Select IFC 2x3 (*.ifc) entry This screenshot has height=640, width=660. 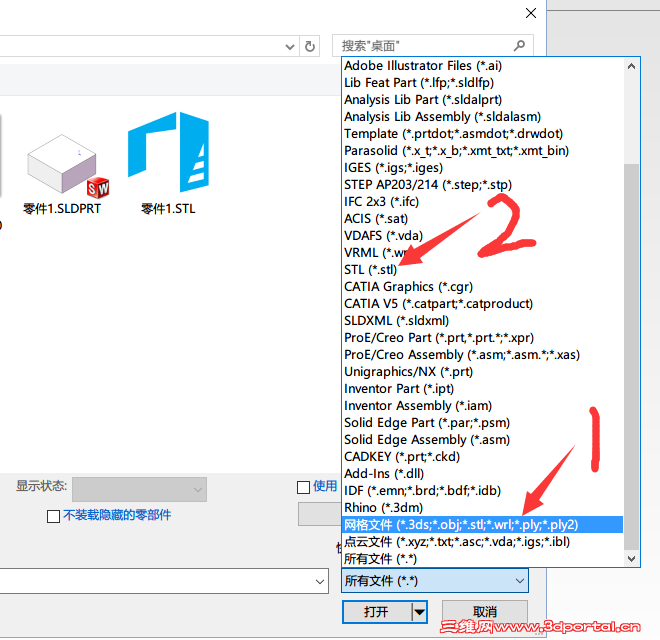tap(482, 202)
